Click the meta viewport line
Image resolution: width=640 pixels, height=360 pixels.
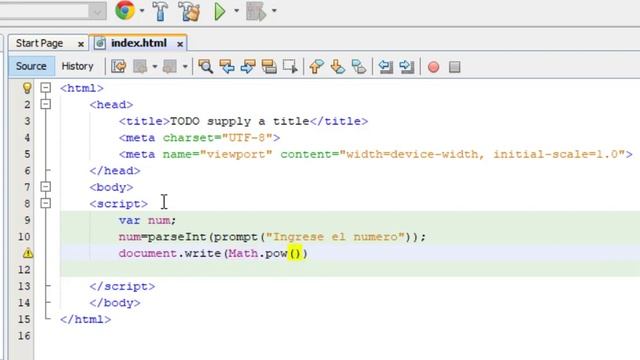376,154
